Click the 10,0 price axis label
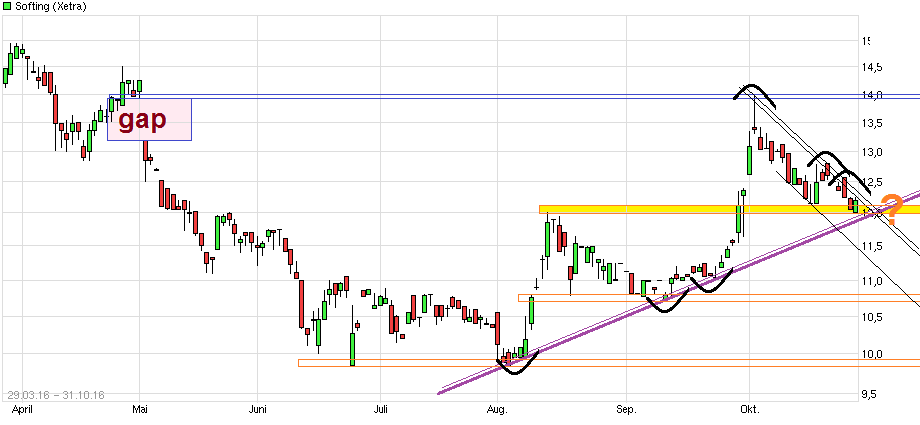920x425 pixels. pos(872,355)
